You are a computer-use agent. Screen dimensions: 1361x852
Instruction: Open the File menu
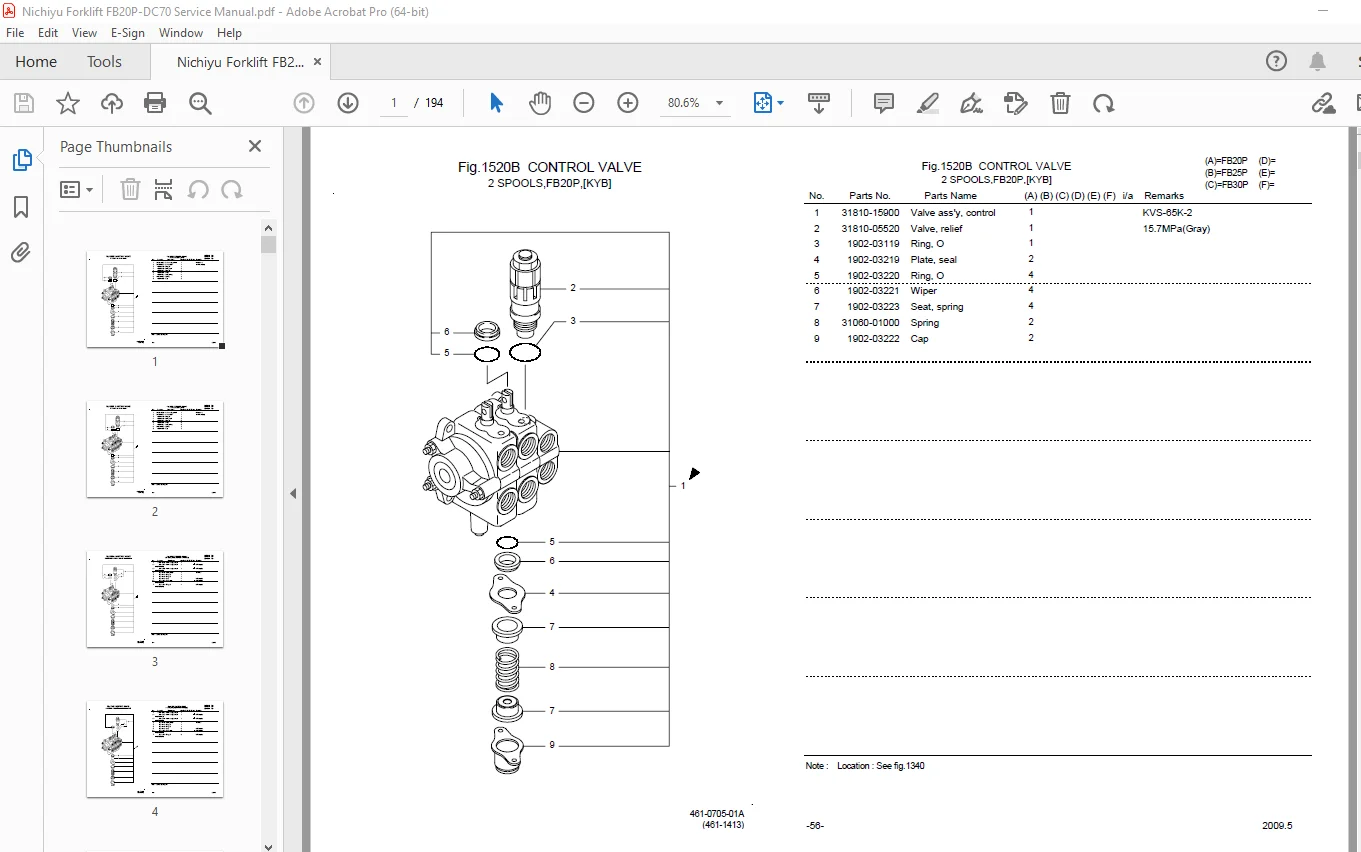point(15,33)
